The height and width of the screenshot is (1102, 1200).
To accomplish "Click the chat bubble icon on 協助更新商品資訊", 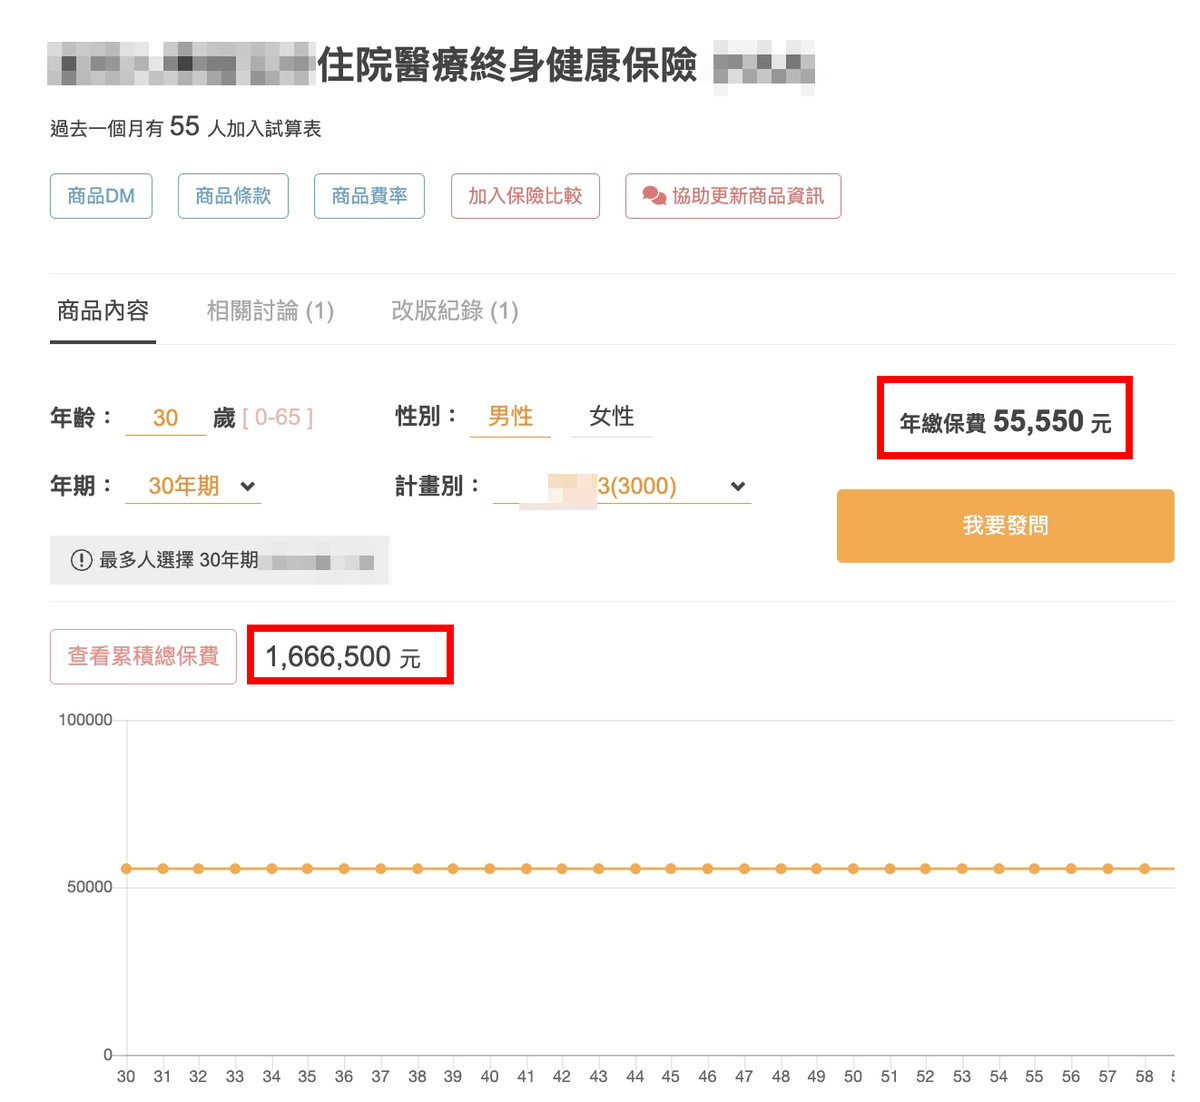I will point(653,196).
